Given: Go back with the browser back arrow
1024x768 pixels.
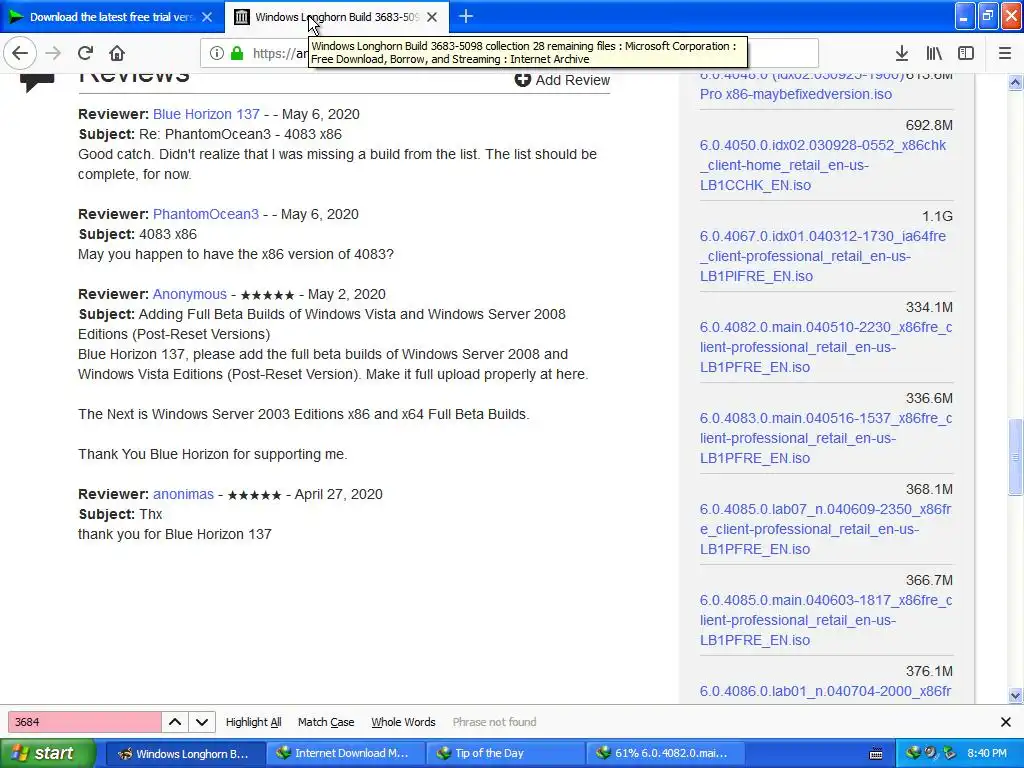Looking at the screenshot, I should (20, 53).
